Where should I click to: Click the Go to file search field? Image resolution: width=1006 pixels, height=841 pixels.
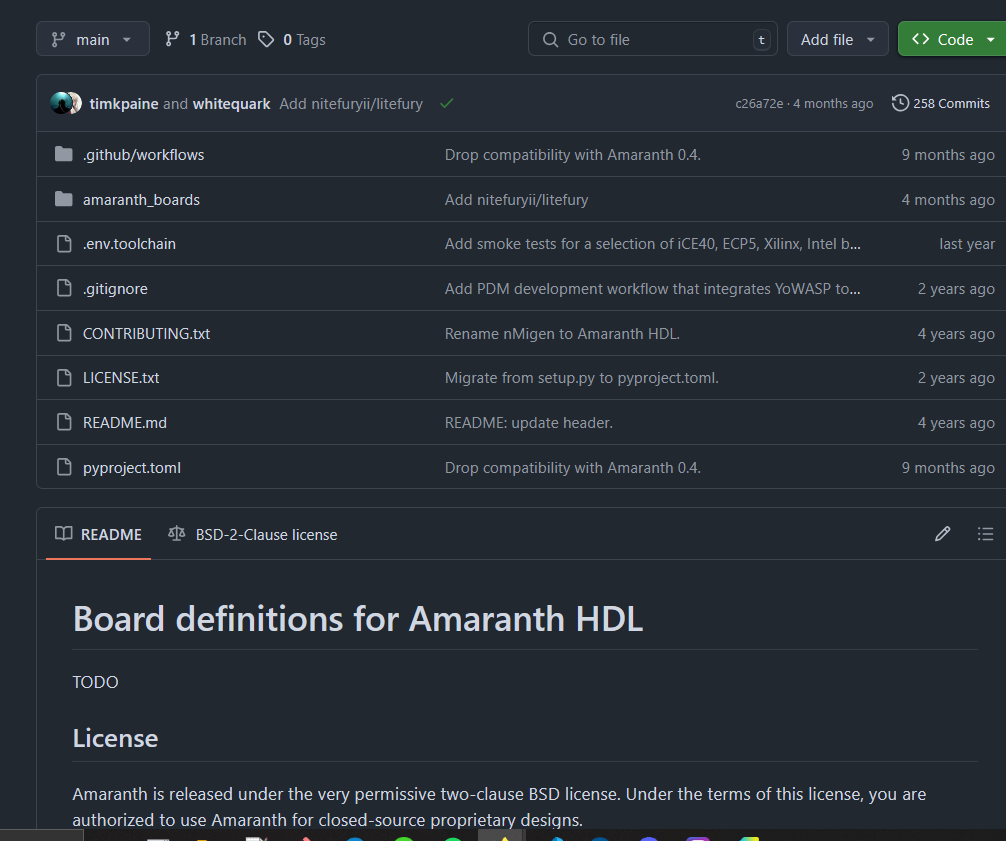click(652, 39)
